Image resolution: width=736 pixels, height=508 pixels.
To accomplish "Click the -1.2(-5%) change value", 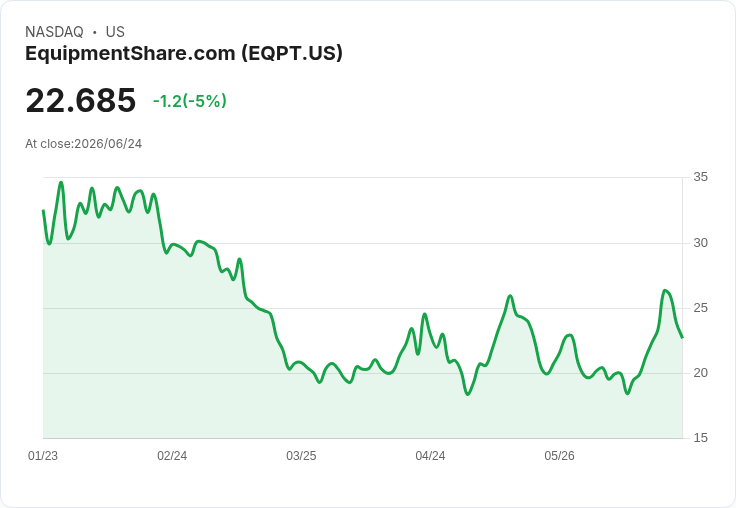I will point(190,101).
